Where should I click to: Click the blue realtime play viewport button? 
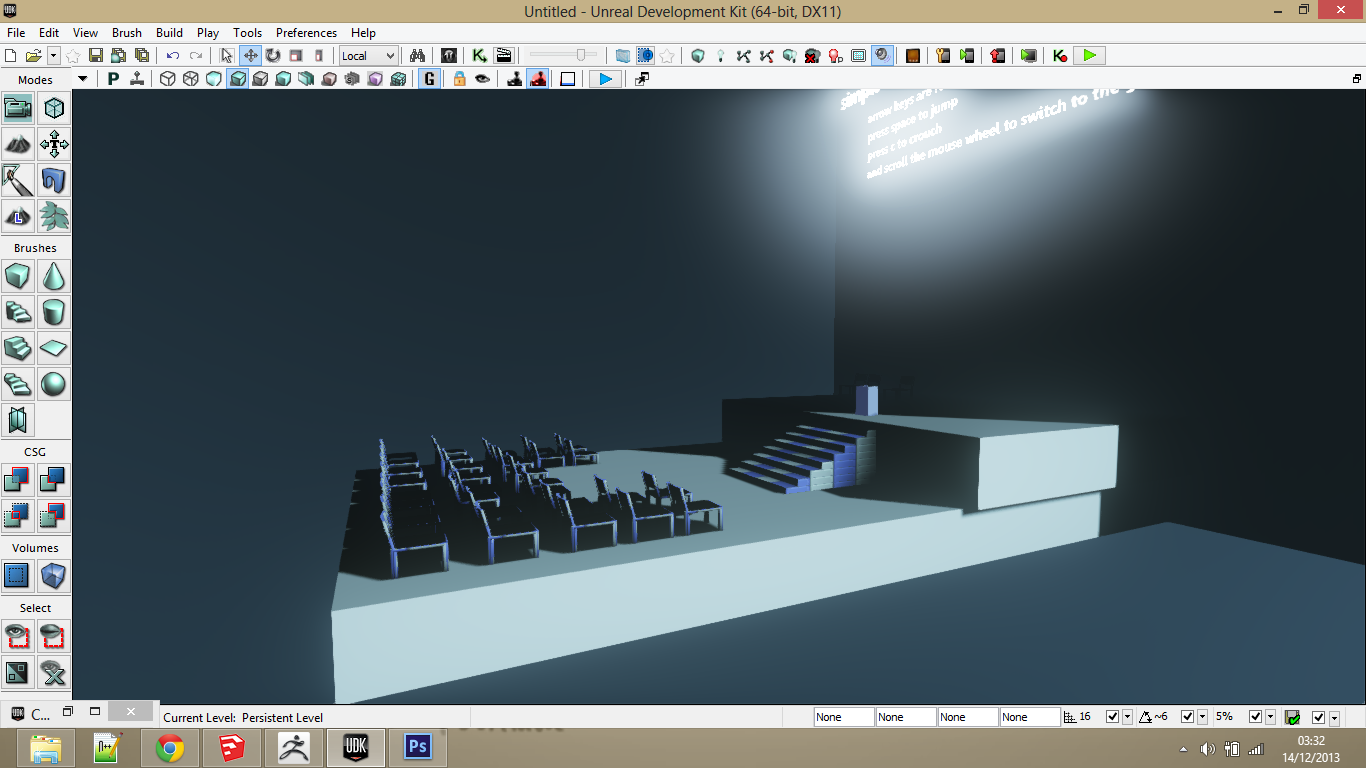coord(605,79)
